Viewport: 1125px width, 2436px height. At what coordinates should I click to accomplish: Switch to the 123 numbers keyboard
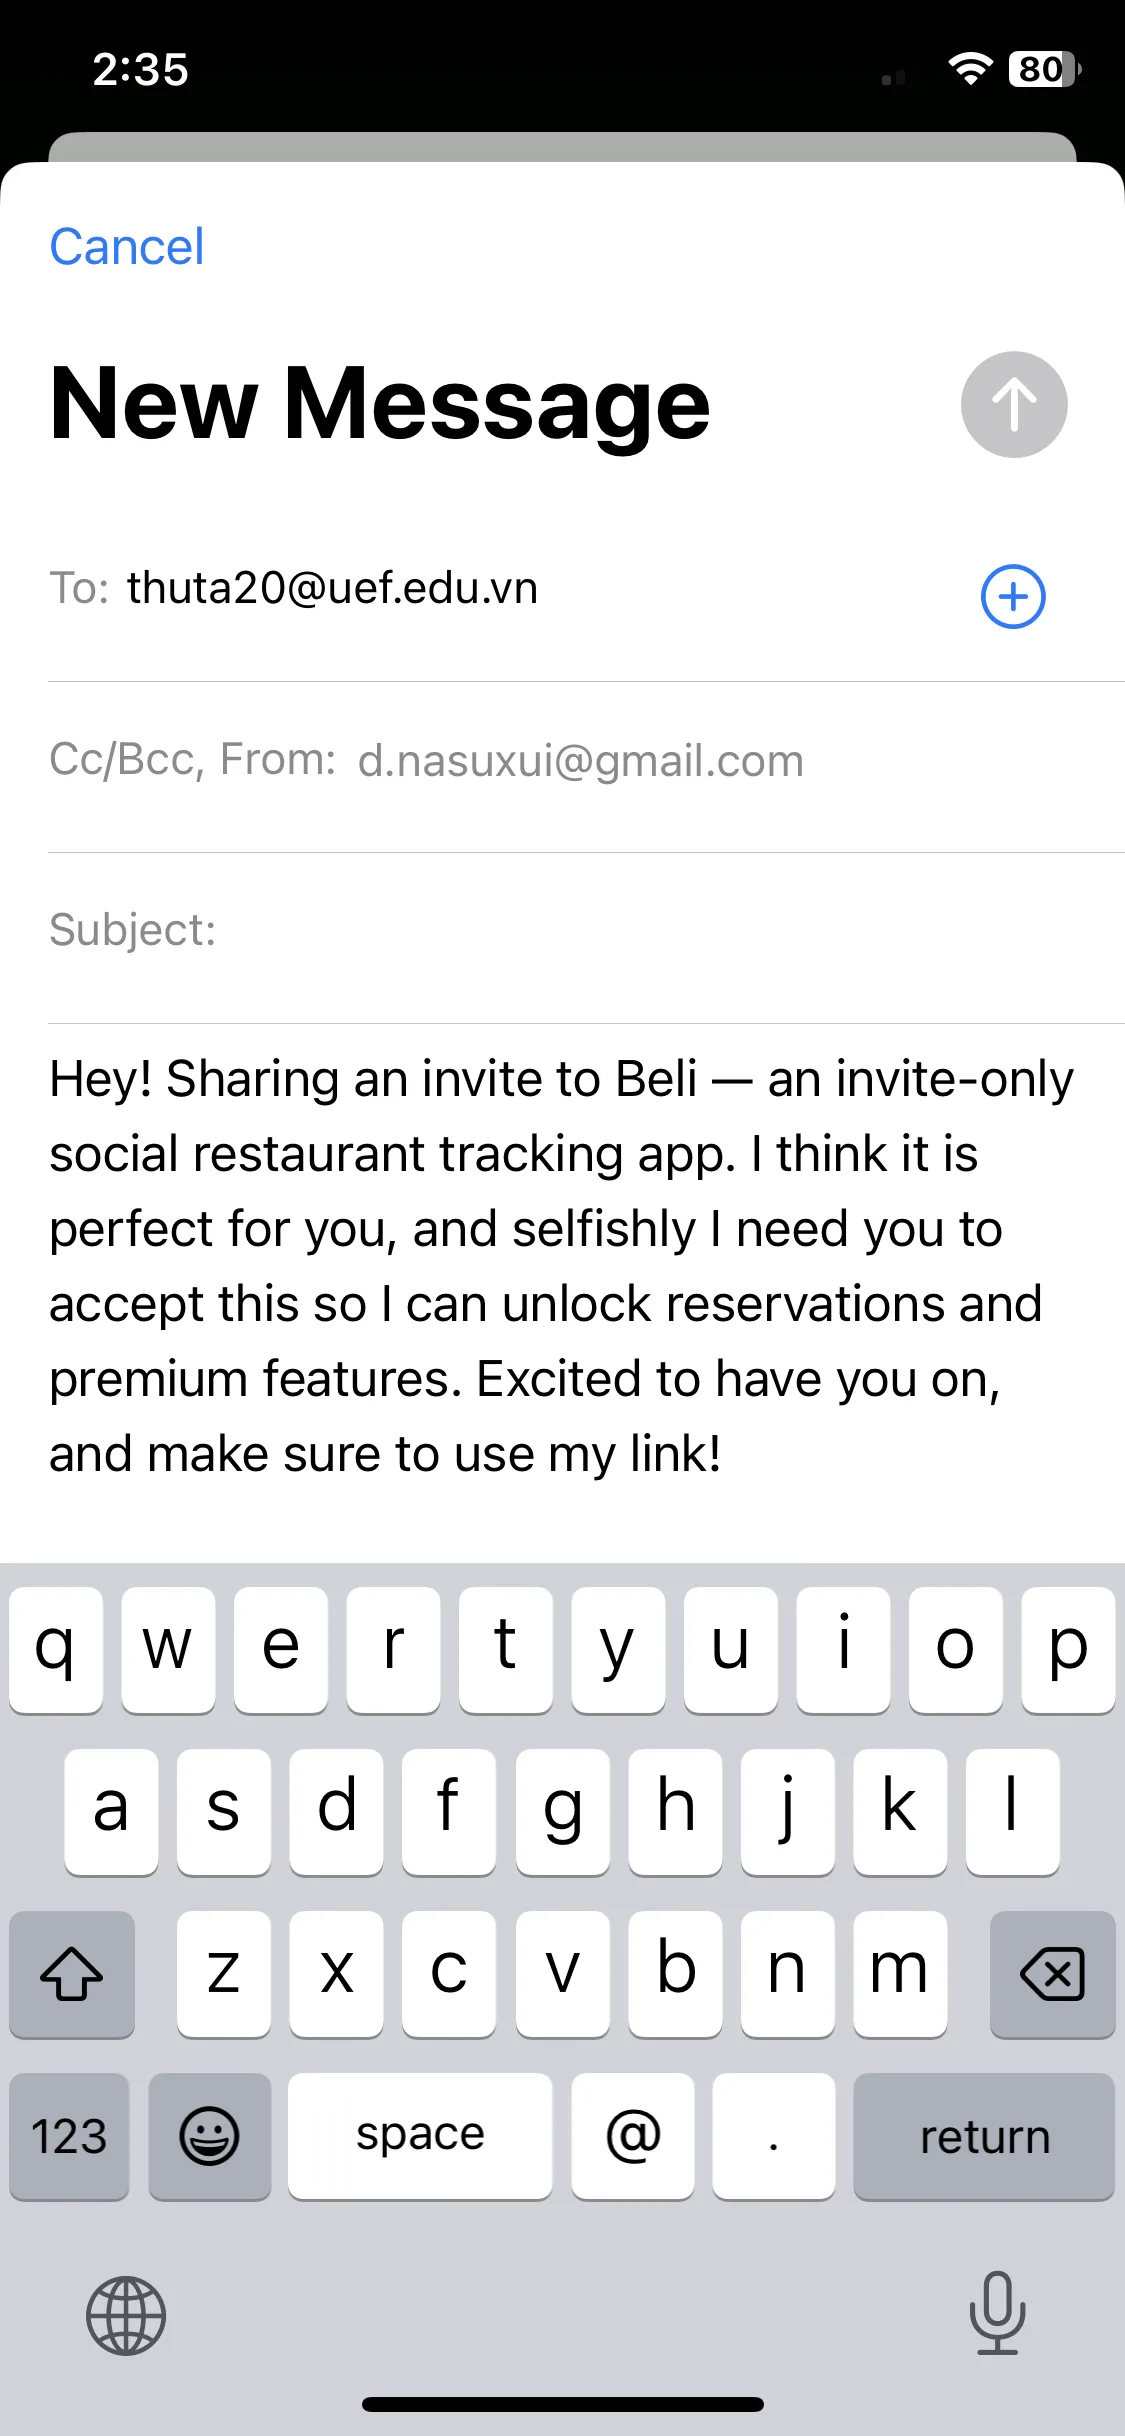tap(69, 2136)
